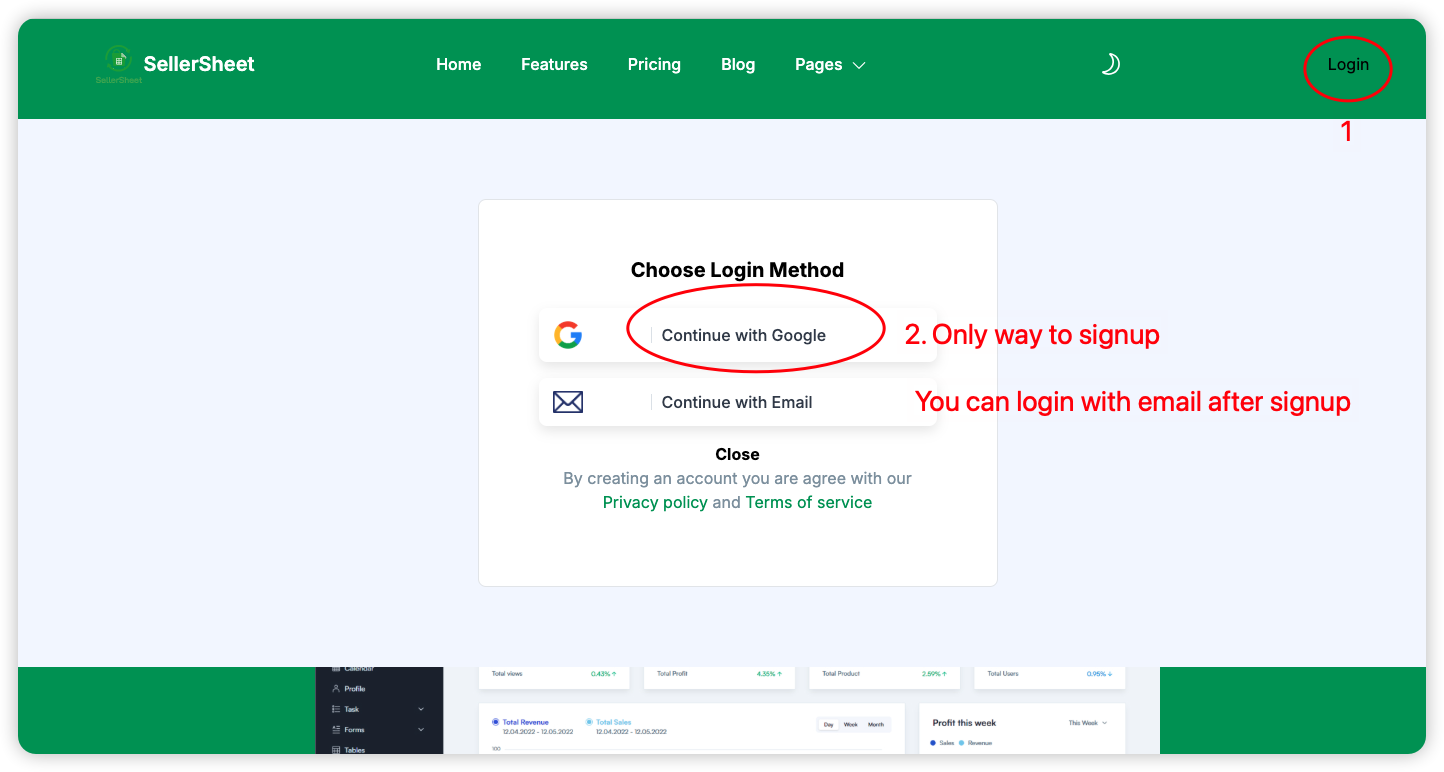Select the Profile icon in the sidebar

tap(336, 686)
